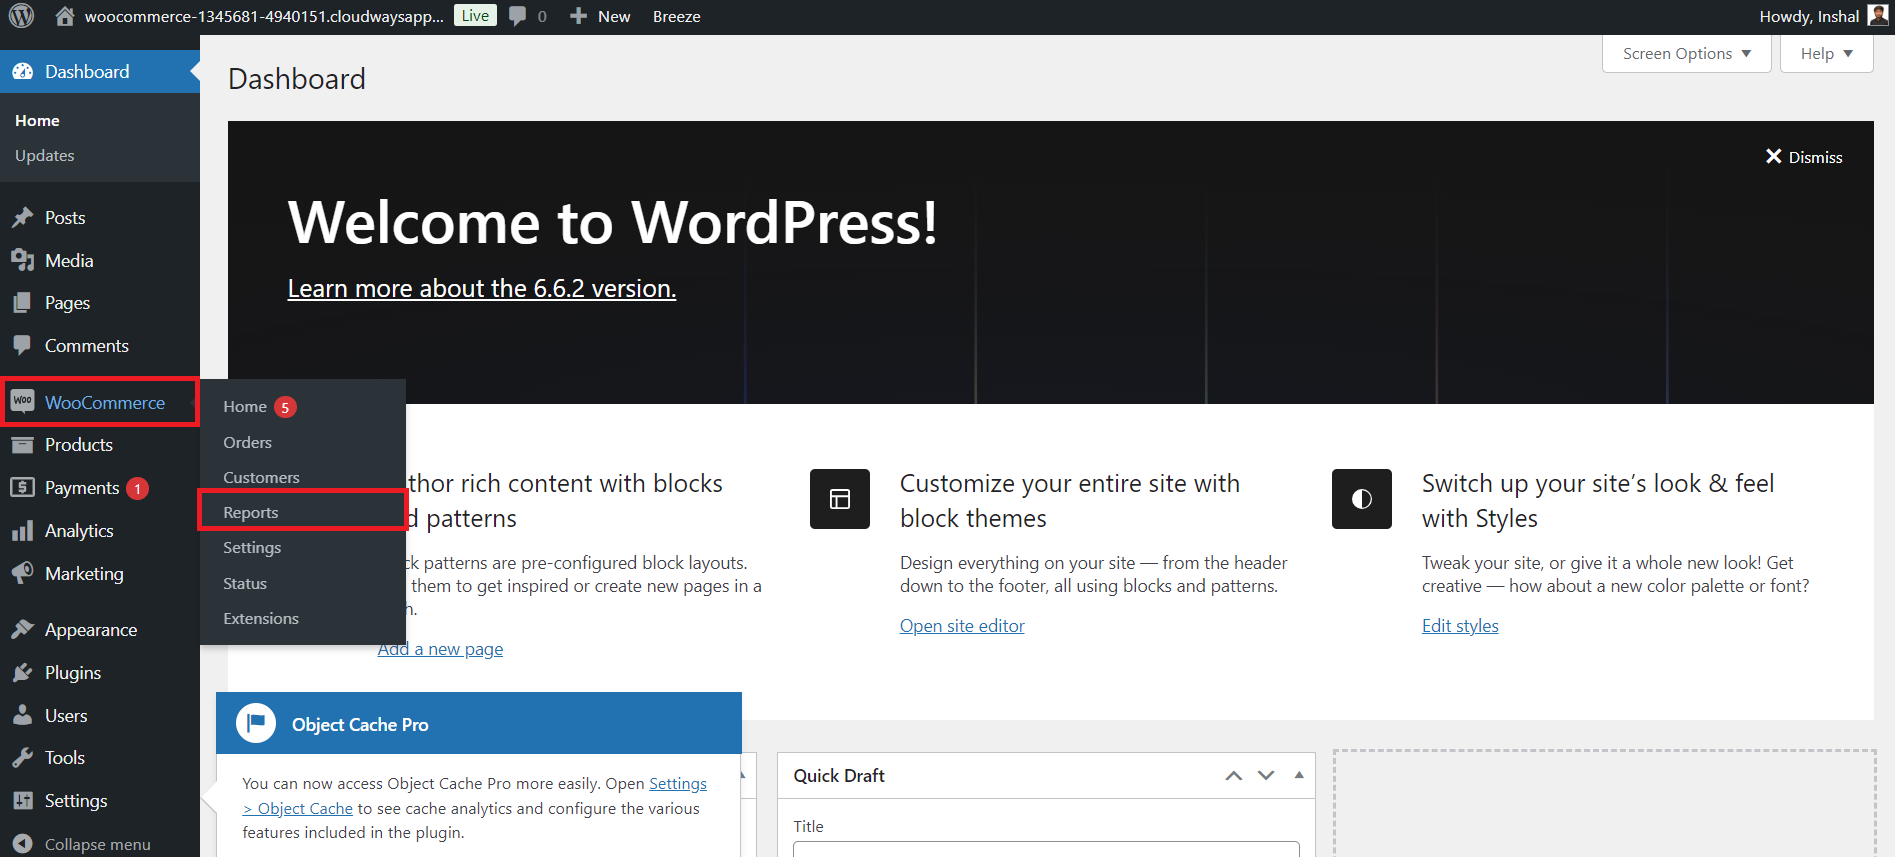Collapse the Quick Draft panel with the triangle toggle
Image resolution: width=1895 pixels, height=857 pixels.
(x=1299, y=775)
